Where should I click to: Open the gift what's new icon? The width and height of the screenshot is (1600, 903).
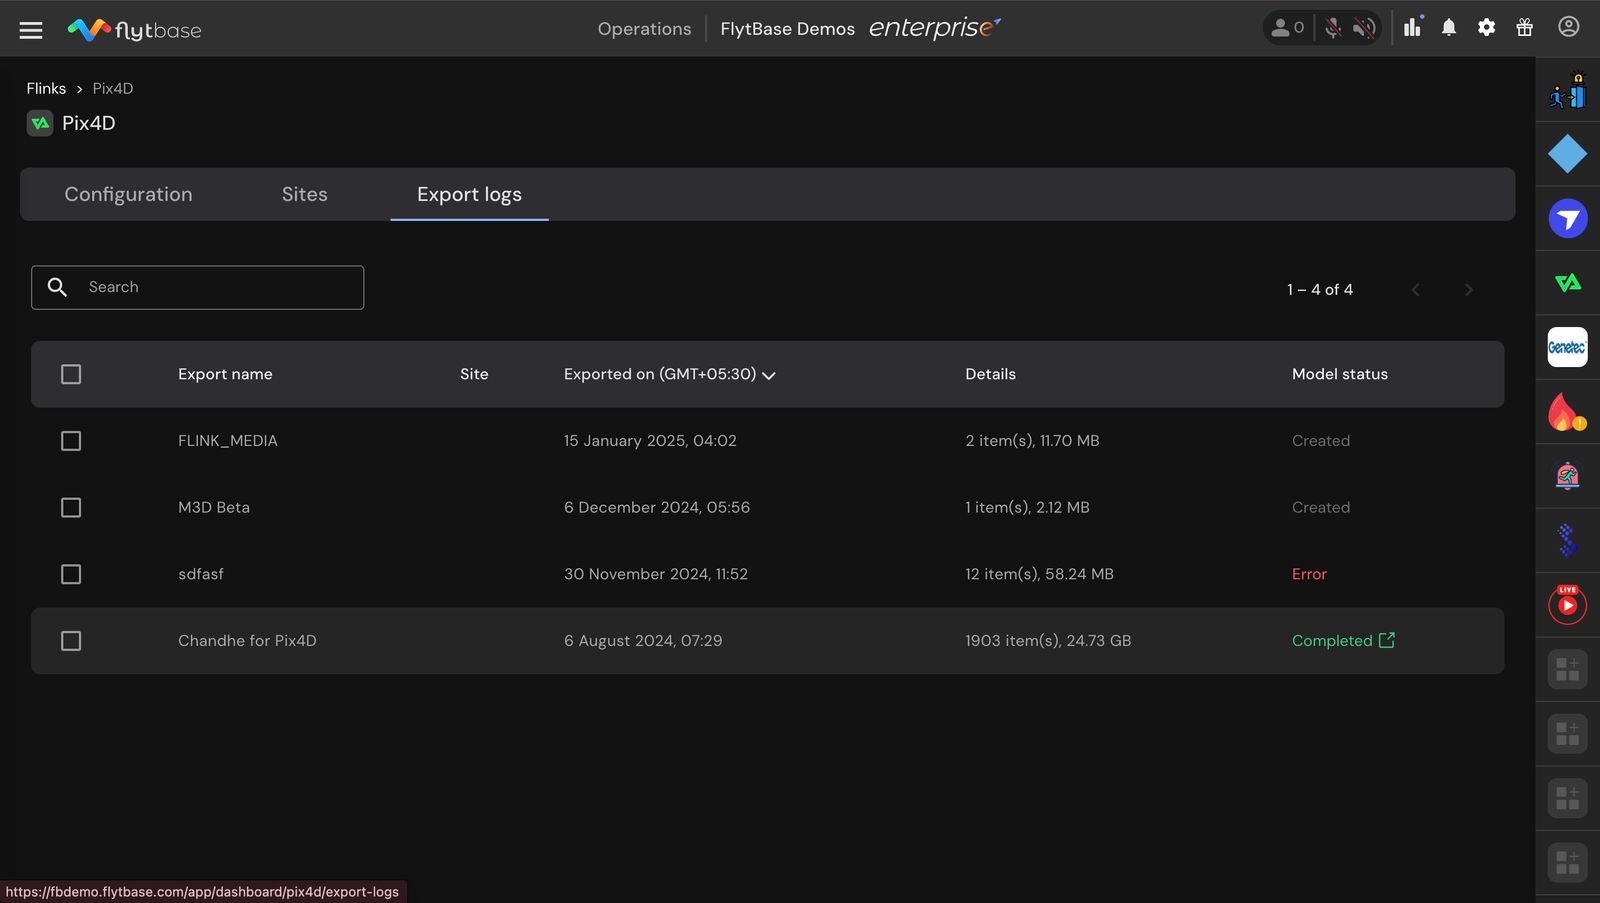[1525, 28]
